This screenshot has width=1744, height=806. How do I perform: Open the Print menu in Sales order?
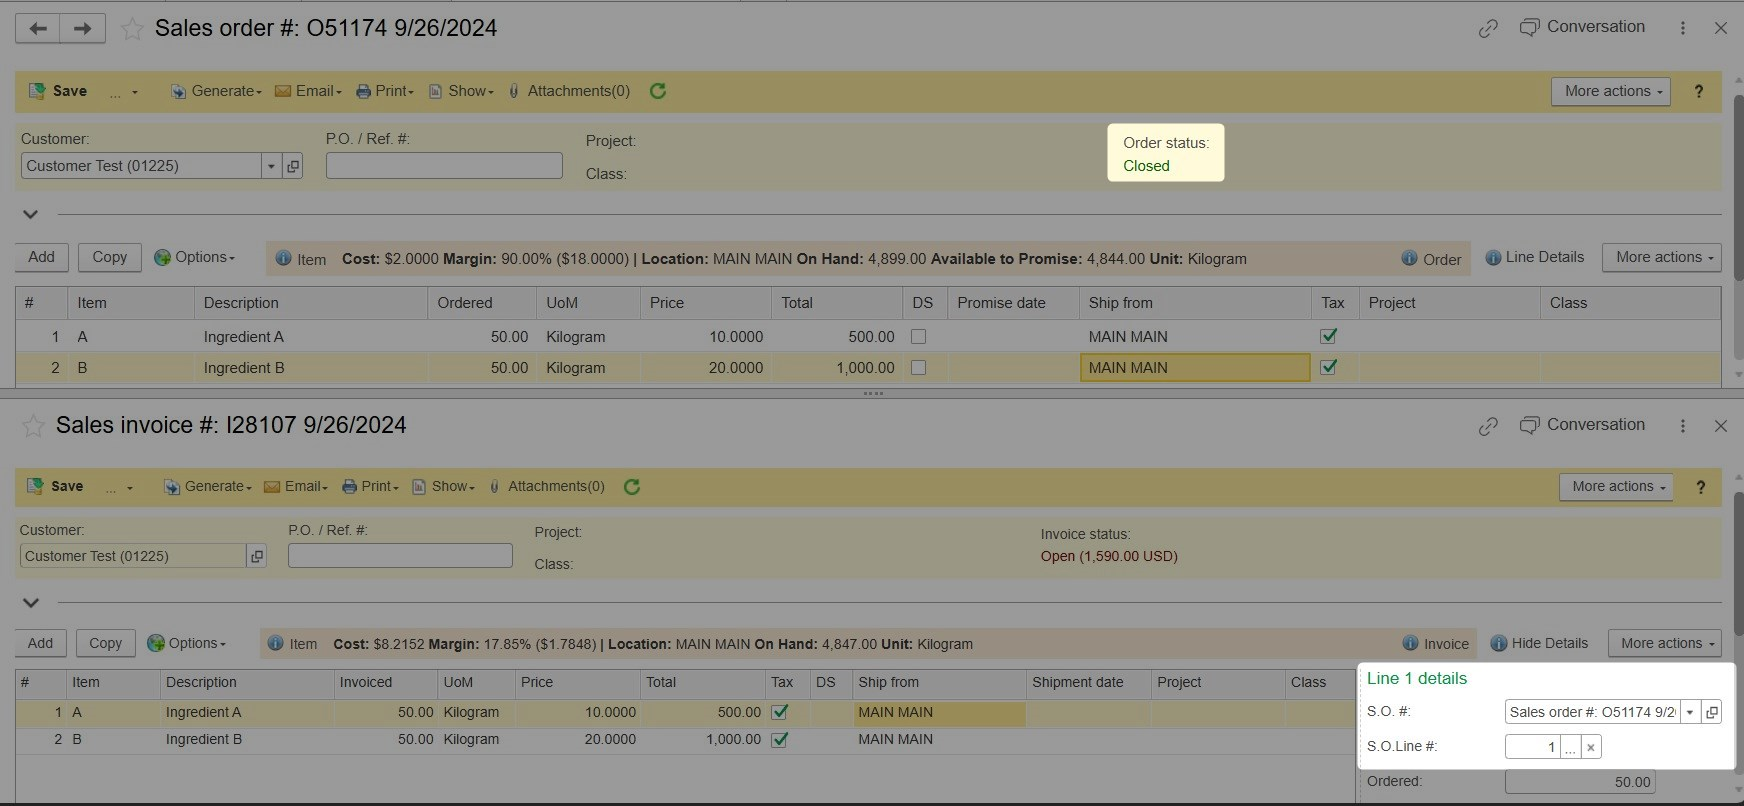point(385,91)
